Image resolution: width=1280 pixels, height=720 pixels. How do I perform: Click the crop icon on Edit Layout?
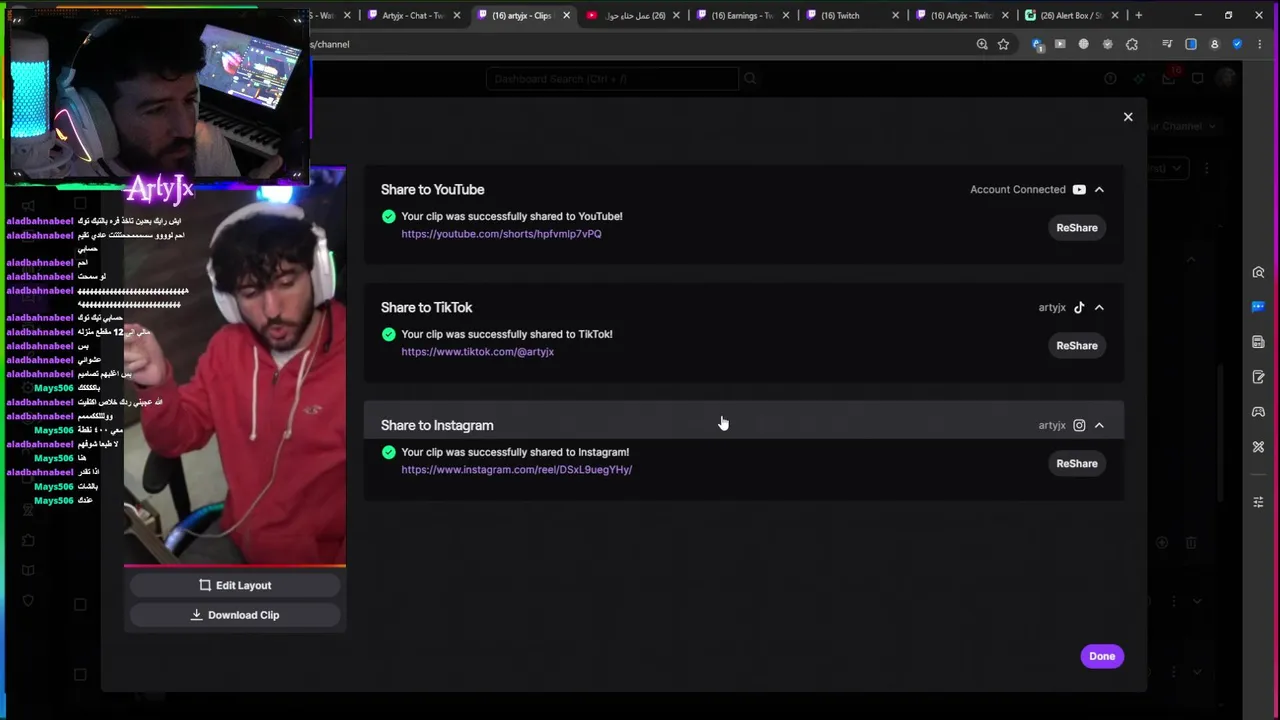point(205,586)
